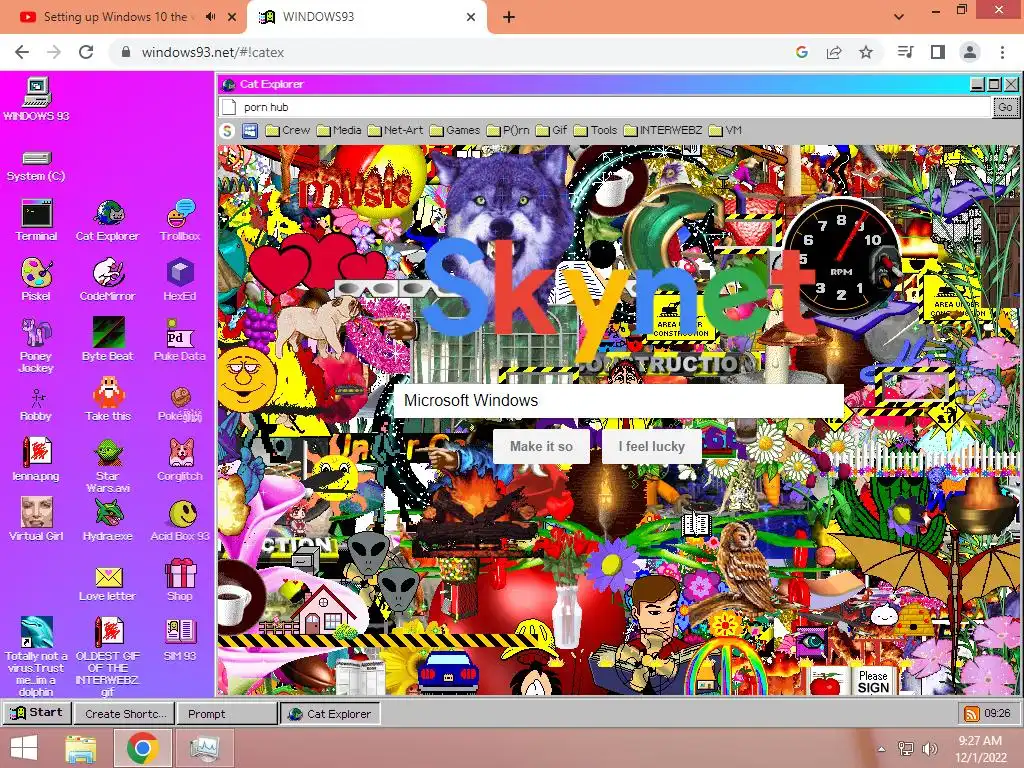Mute the audio on the YouTube tab

click(210, 17)
